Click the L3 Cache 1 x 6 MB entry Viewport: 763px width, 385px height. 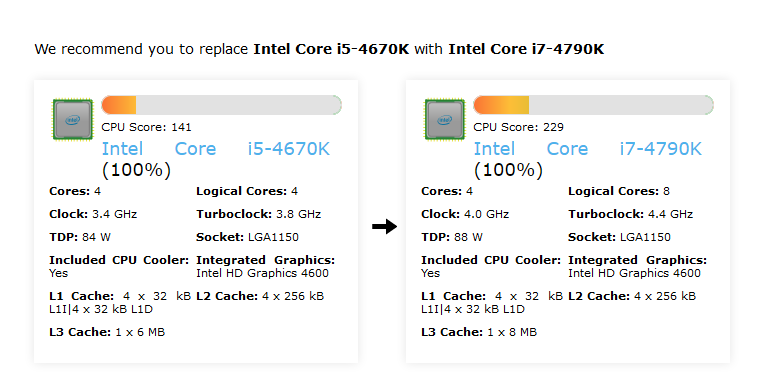pos(107,332)
